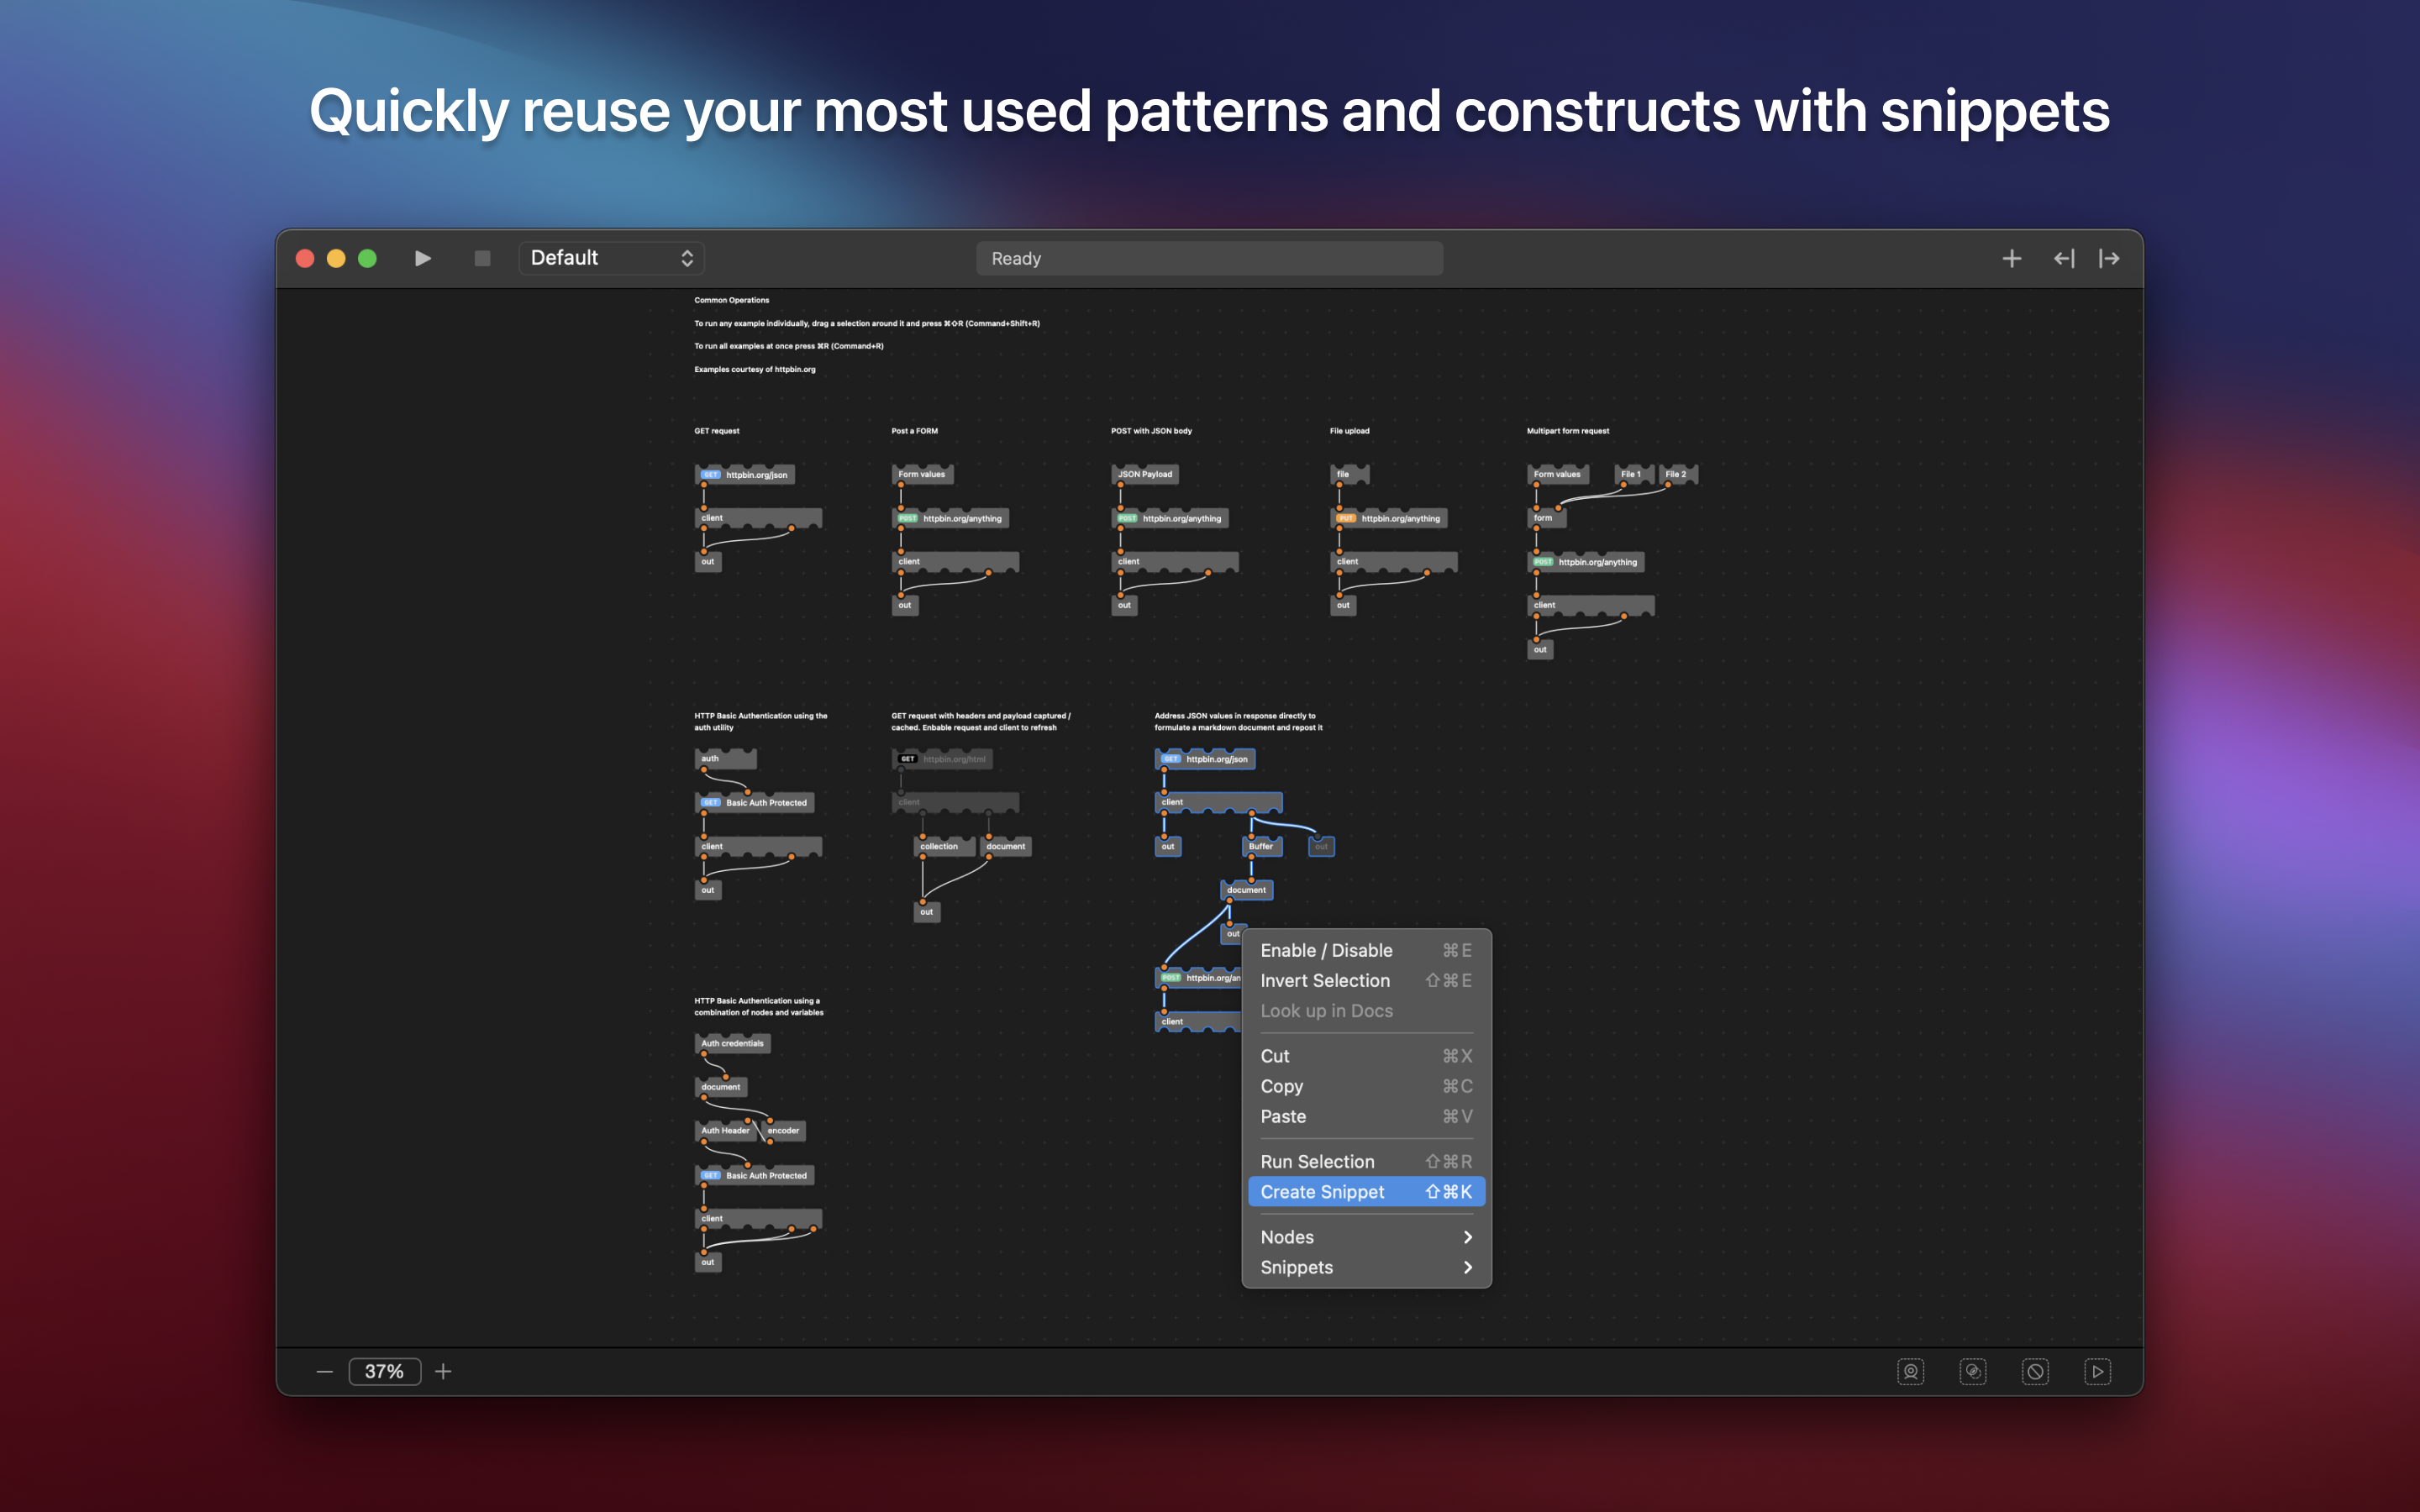2420x1512 pixels.
Task: Click the zoom out minus button
Action: [324, 1371]
